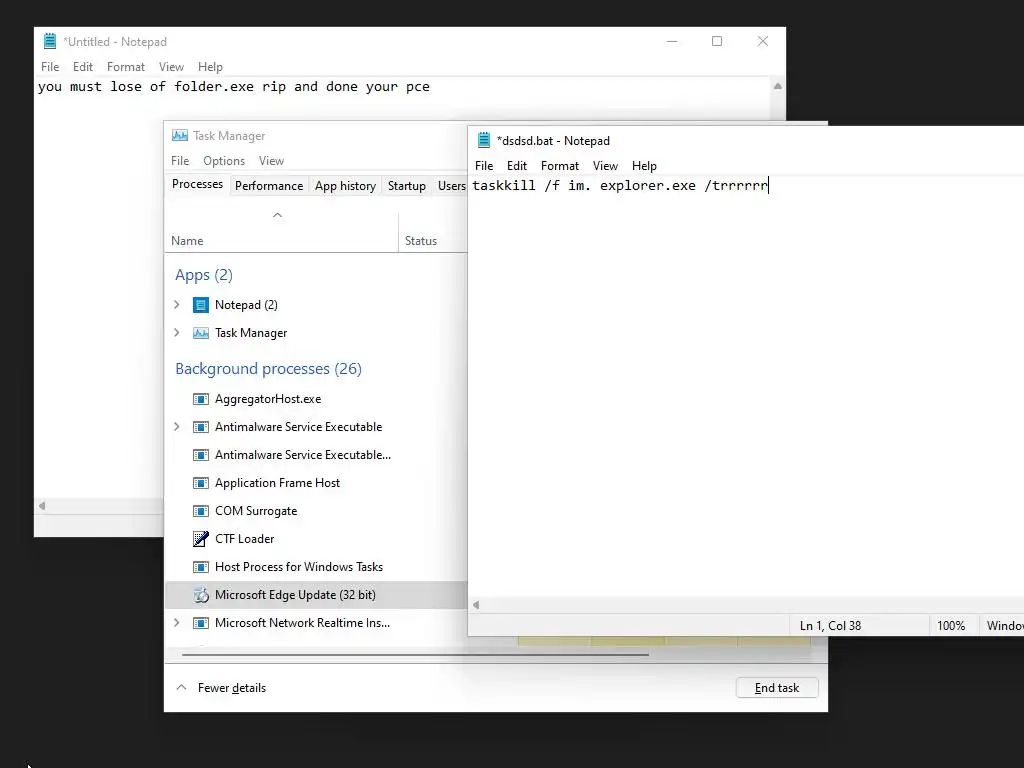Image resolution: width=1024 pixels, height=768 pixels.
Task: Minimize the Untitled Notepad window
Action: [672, 41]
